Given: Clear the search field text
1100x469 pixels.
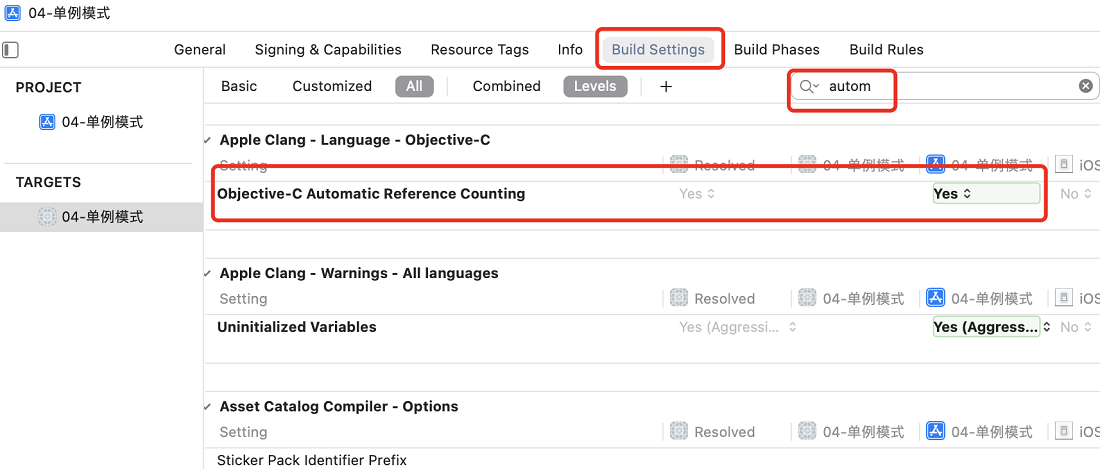Looking at the screenshot, I should point(1085,86).
